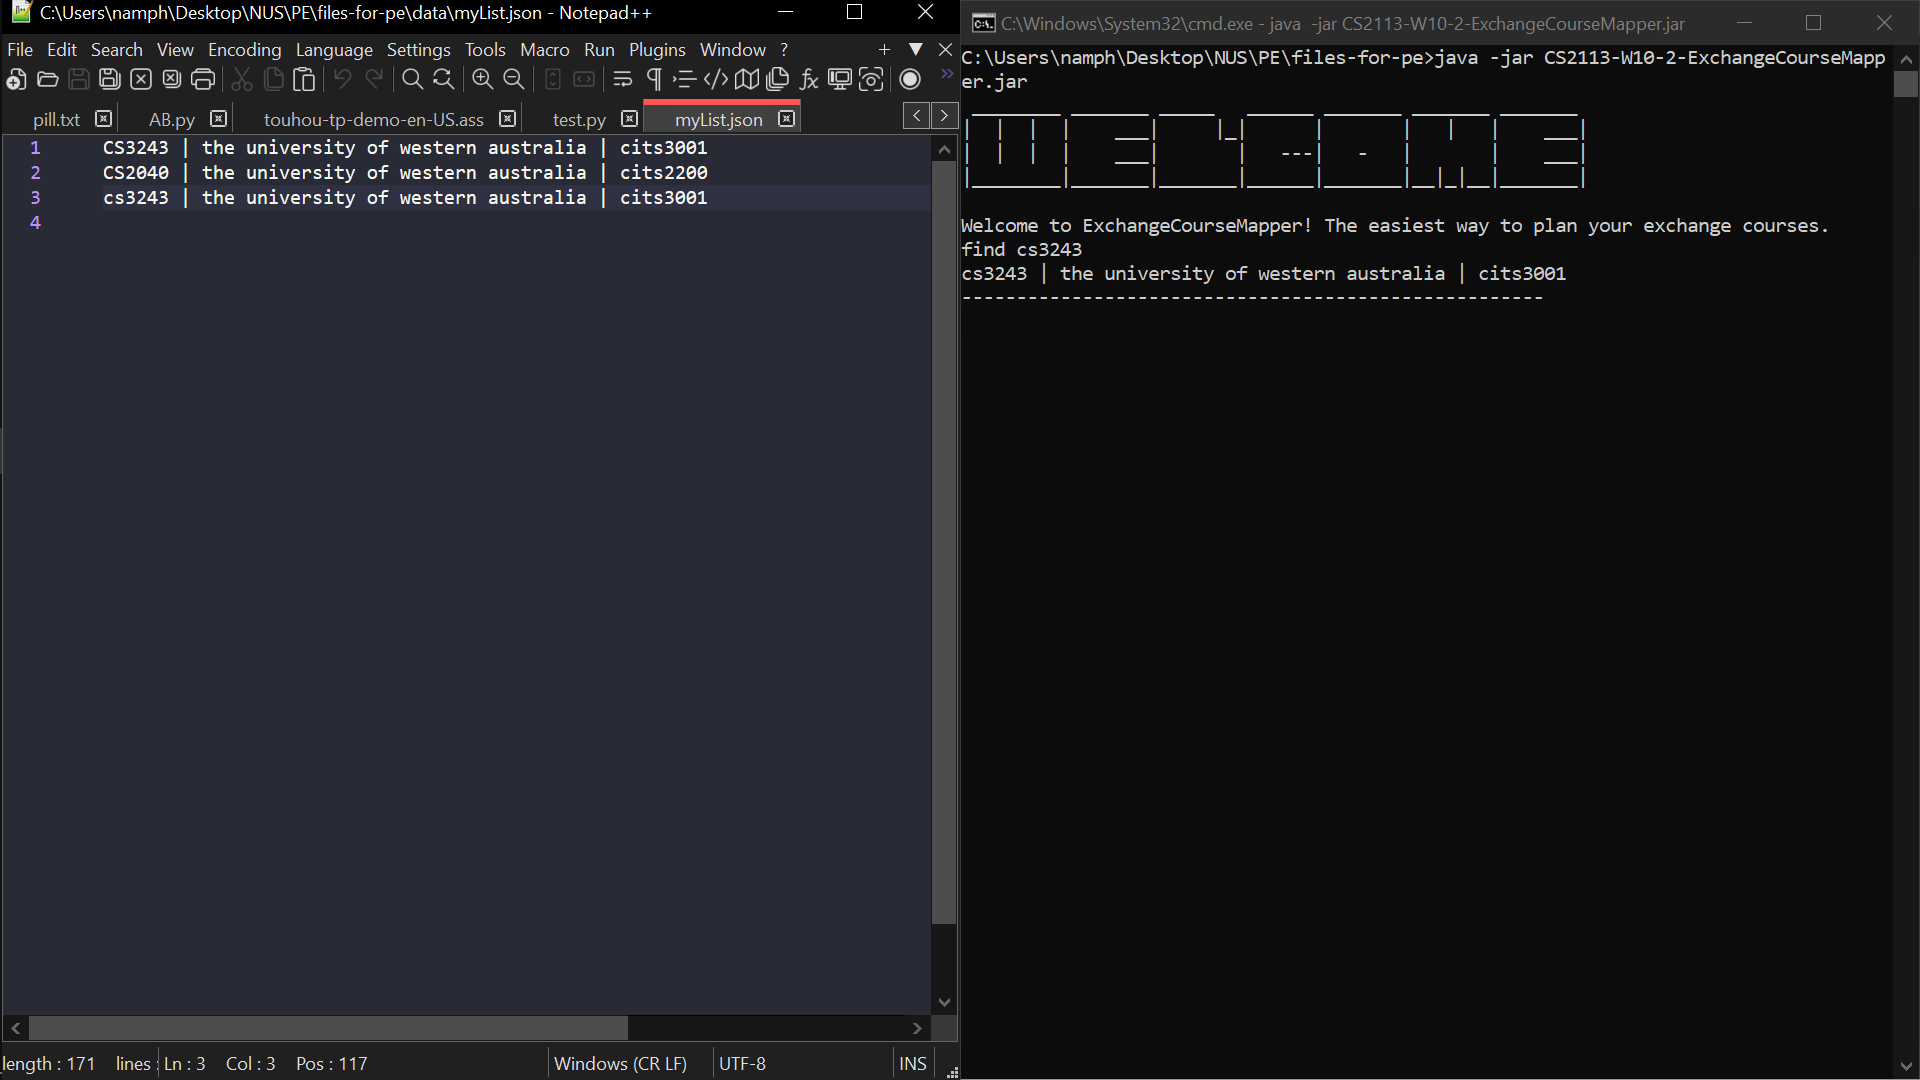Click the Open file folder icon

click(x=47, y=80)
